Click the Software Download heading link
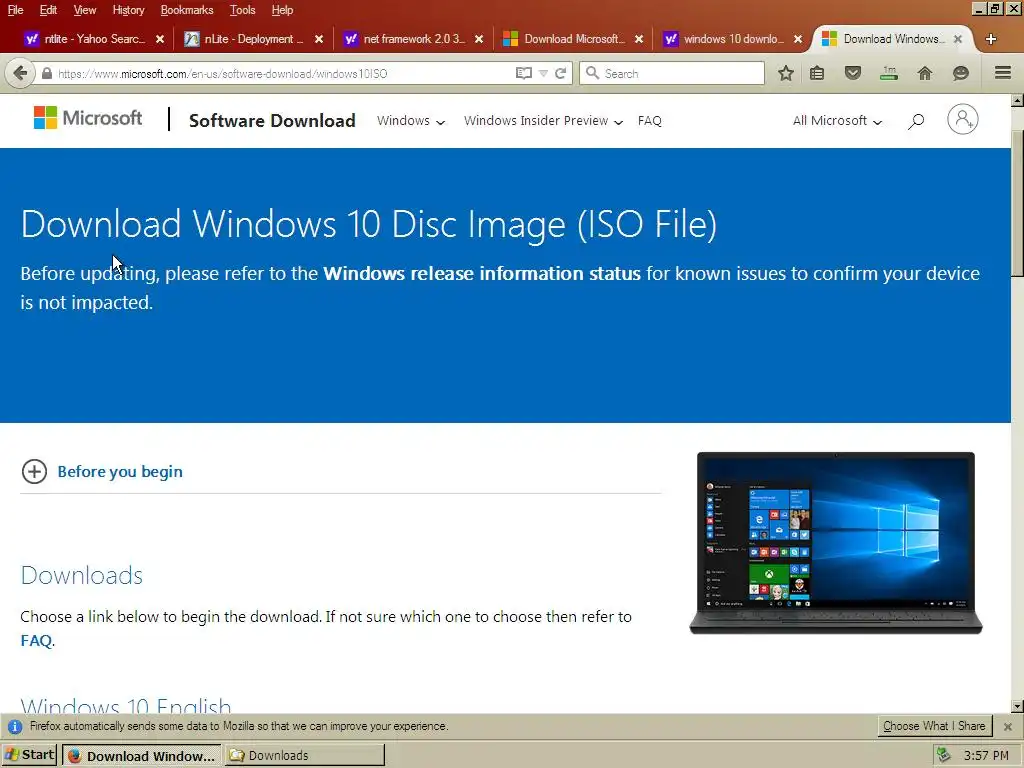Viewport: 1024px width, 768px height. click(272, 121)
